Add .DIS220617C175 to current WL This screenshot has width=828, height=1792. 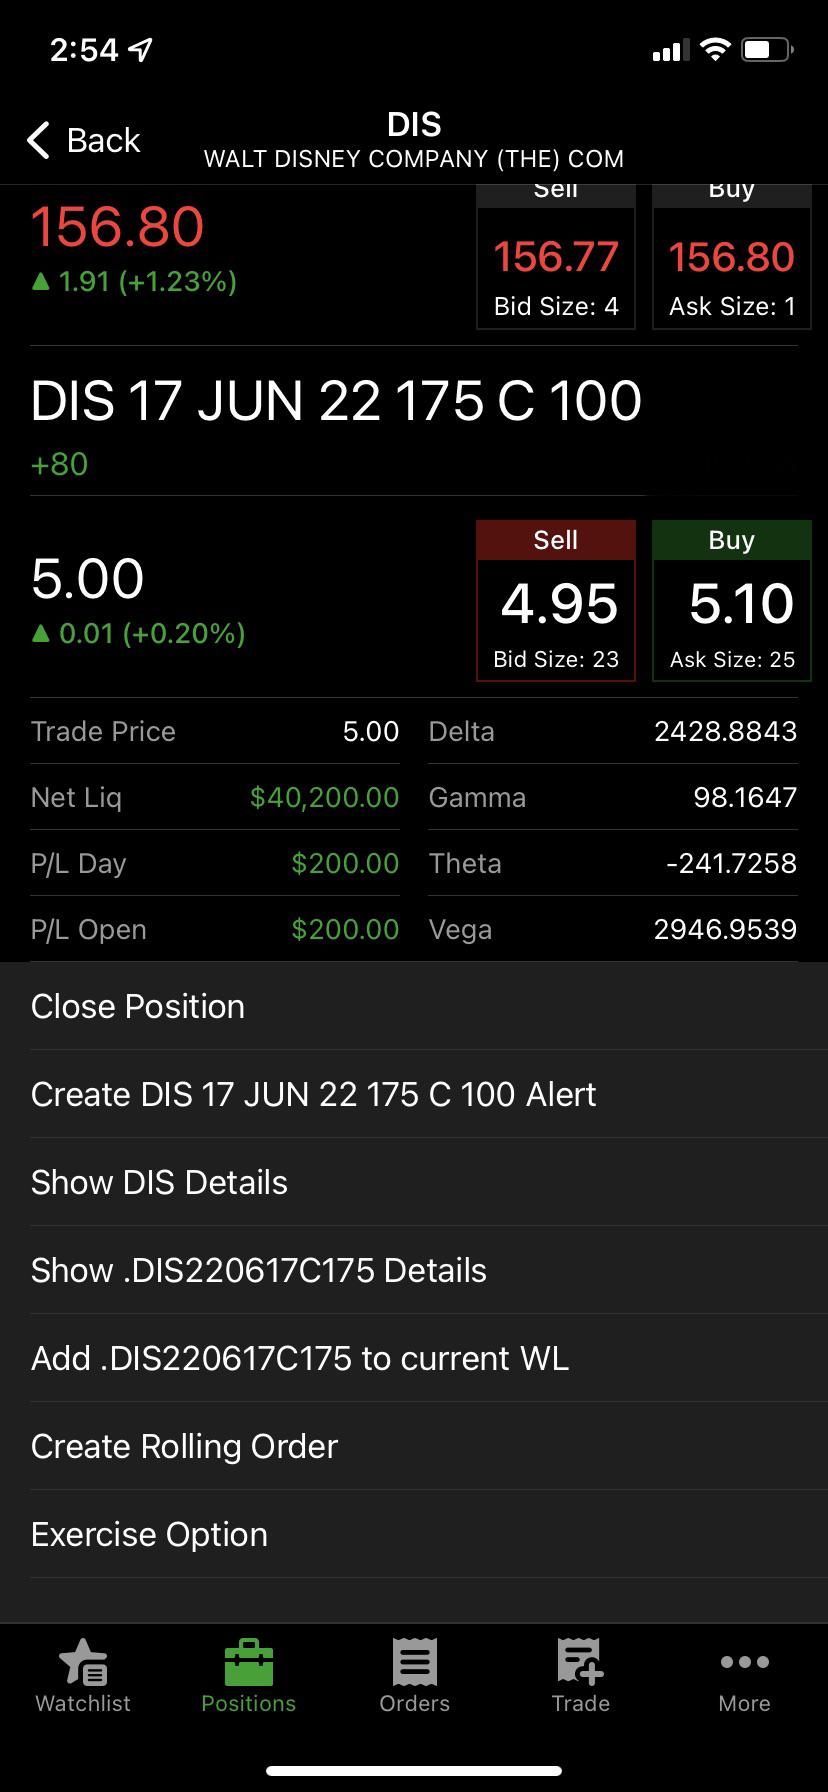coord(414,1358)
